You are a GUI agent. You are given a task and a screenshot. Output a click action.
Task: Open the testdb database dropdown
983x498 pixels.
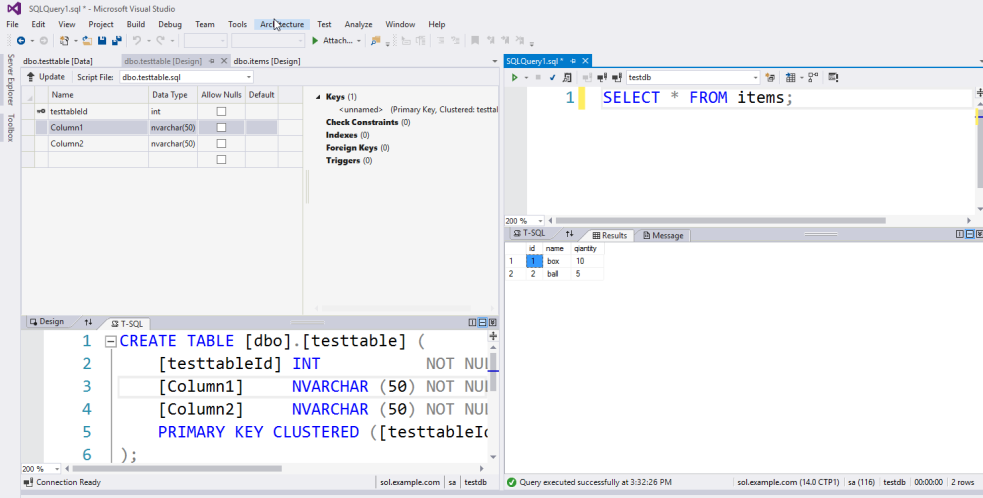[x=755, y=77]
